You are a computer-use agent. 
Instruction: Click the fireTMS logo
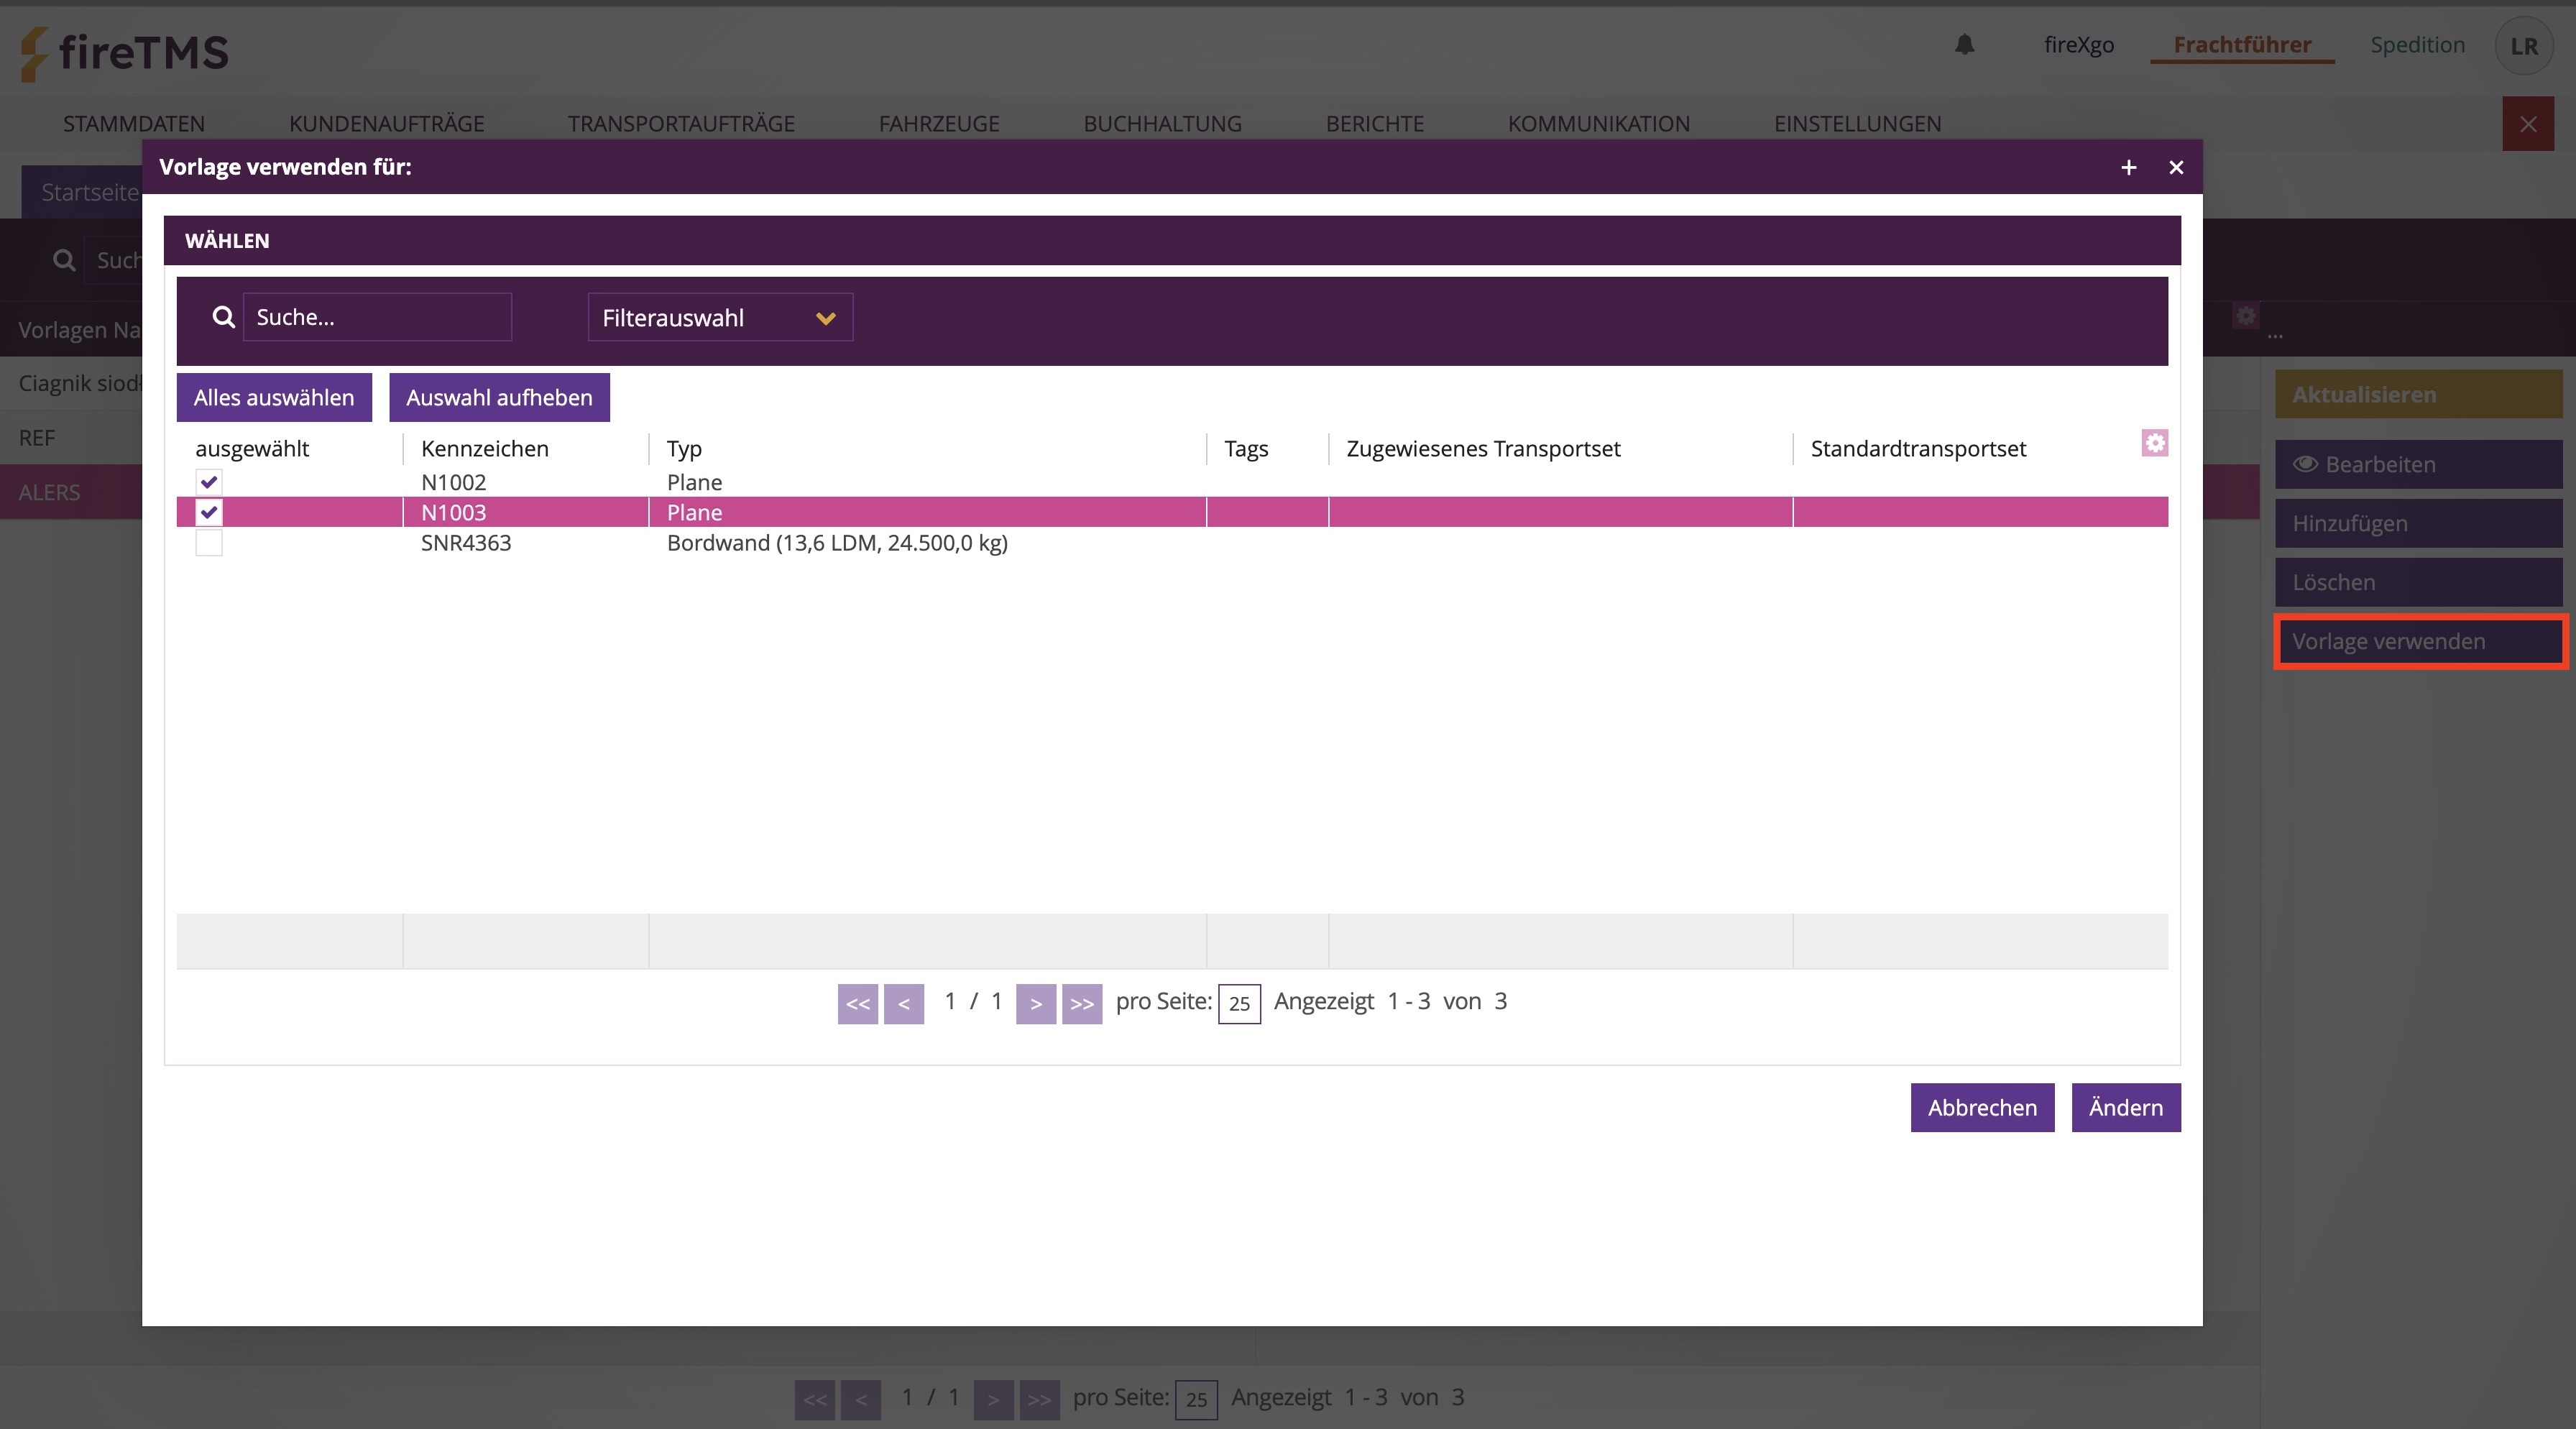[126, 52]
